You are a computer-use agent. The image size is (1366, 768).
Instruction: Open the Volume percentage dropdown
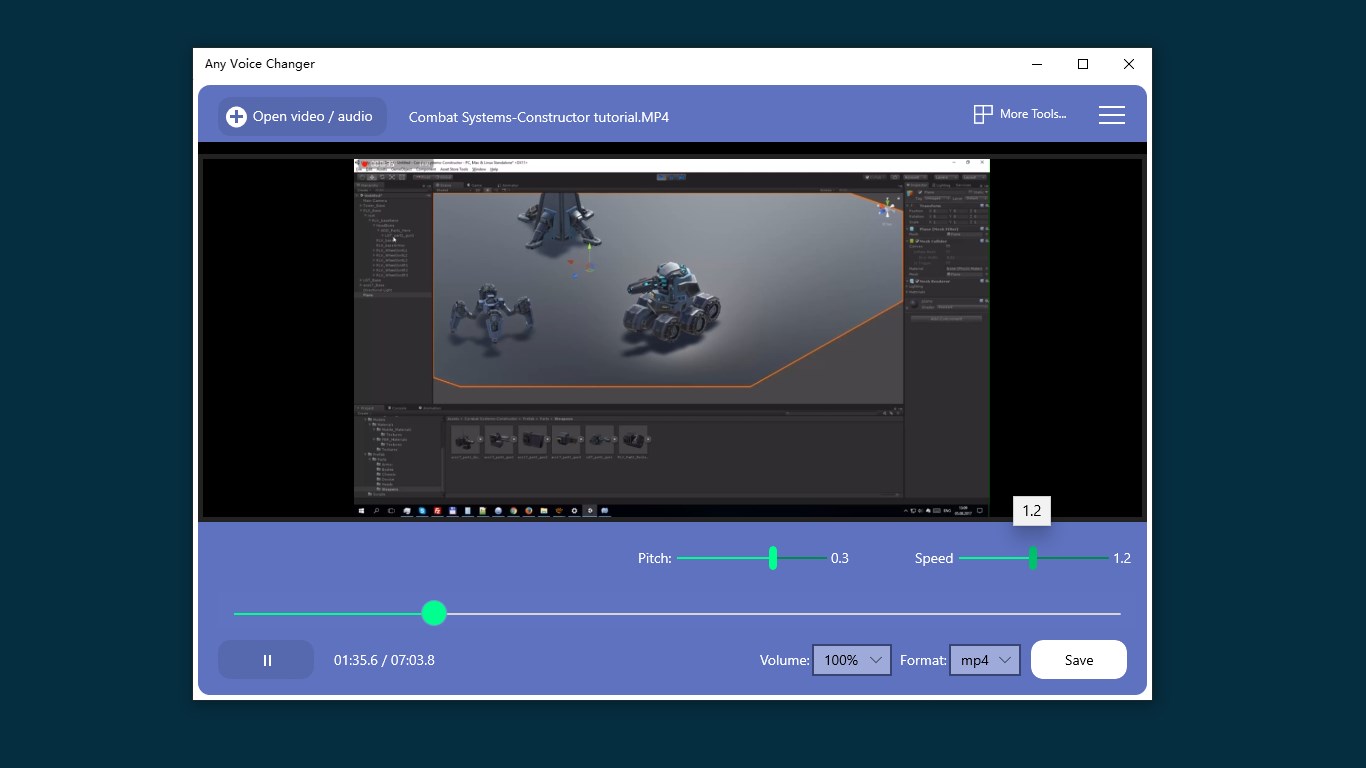[851, 660]
